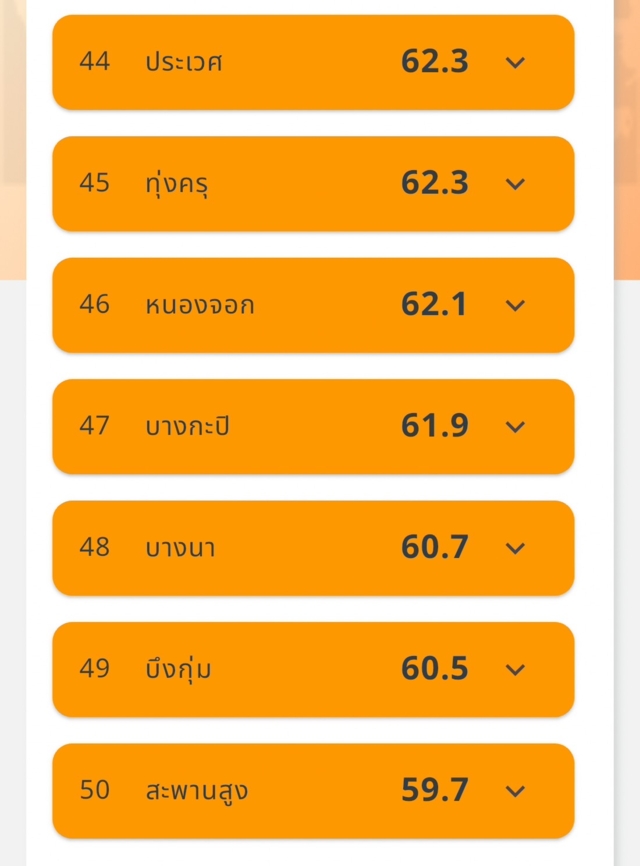Expand the บางนา row chevron
The width and height of the screenshot is (640, 866).
point(515,548)
